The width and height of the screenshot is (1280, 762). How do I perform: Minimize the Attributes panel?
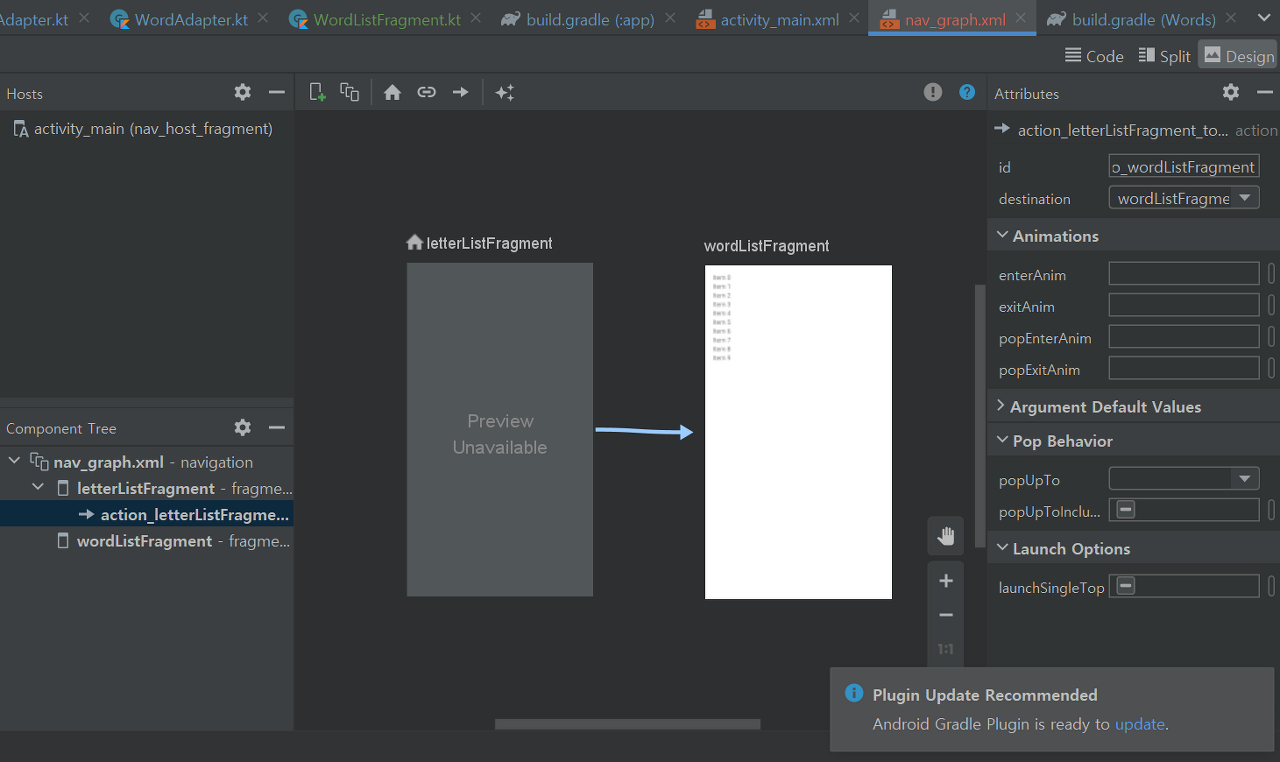click(1264, 92)
